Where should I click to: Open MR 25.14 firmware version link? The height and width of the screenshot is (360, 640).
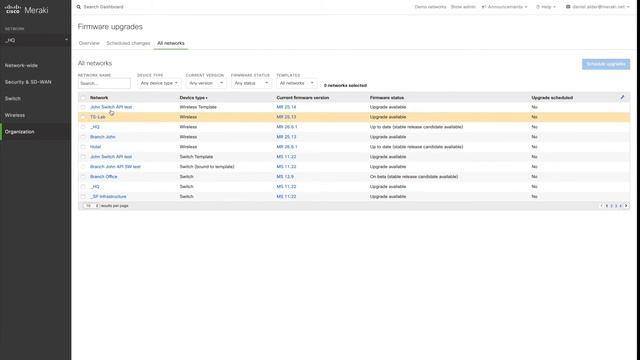click(286, 107)
